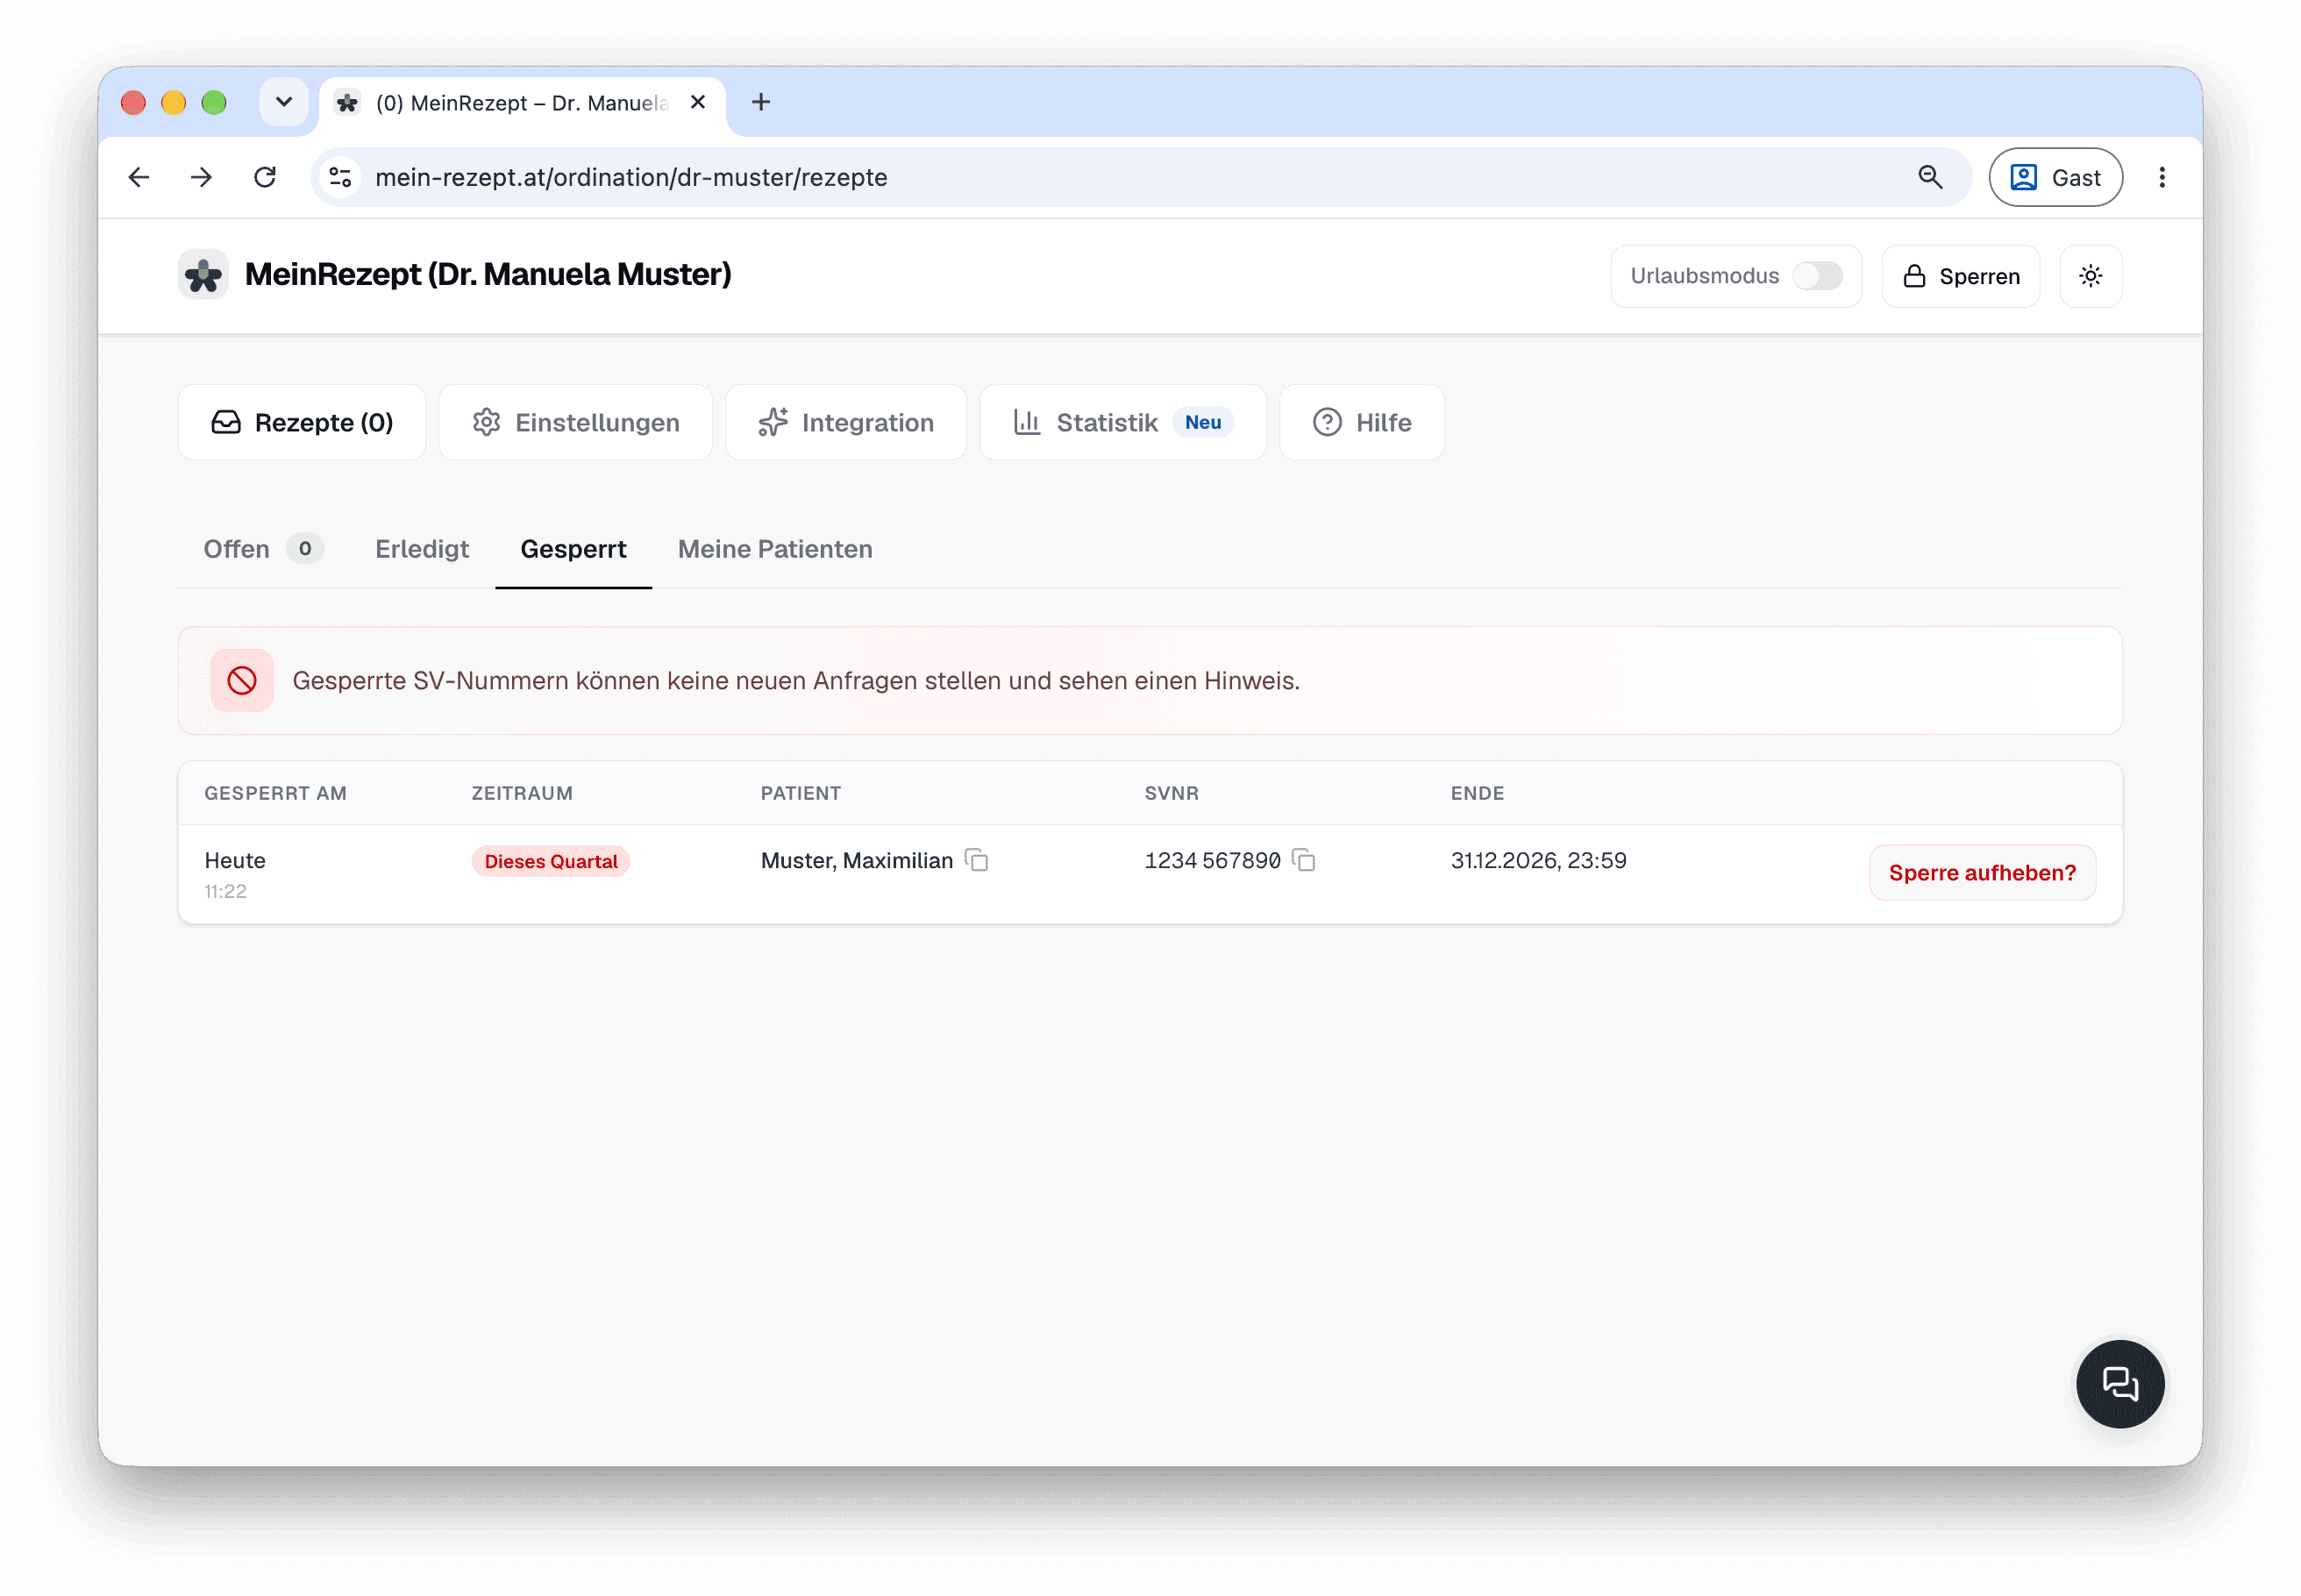Open the Statistik section
This screenshot has height=1596, width=2301.
pos(1122,422)
